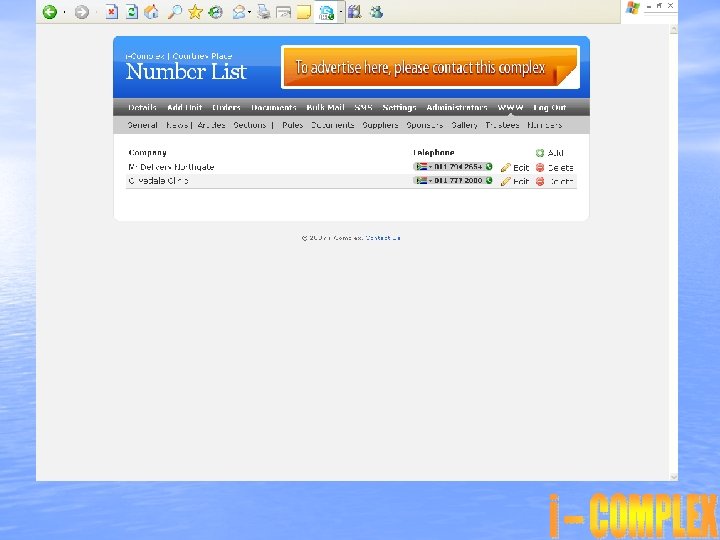
Task: Select the Olivedale Clinic company name
Action: click(158, 181)
